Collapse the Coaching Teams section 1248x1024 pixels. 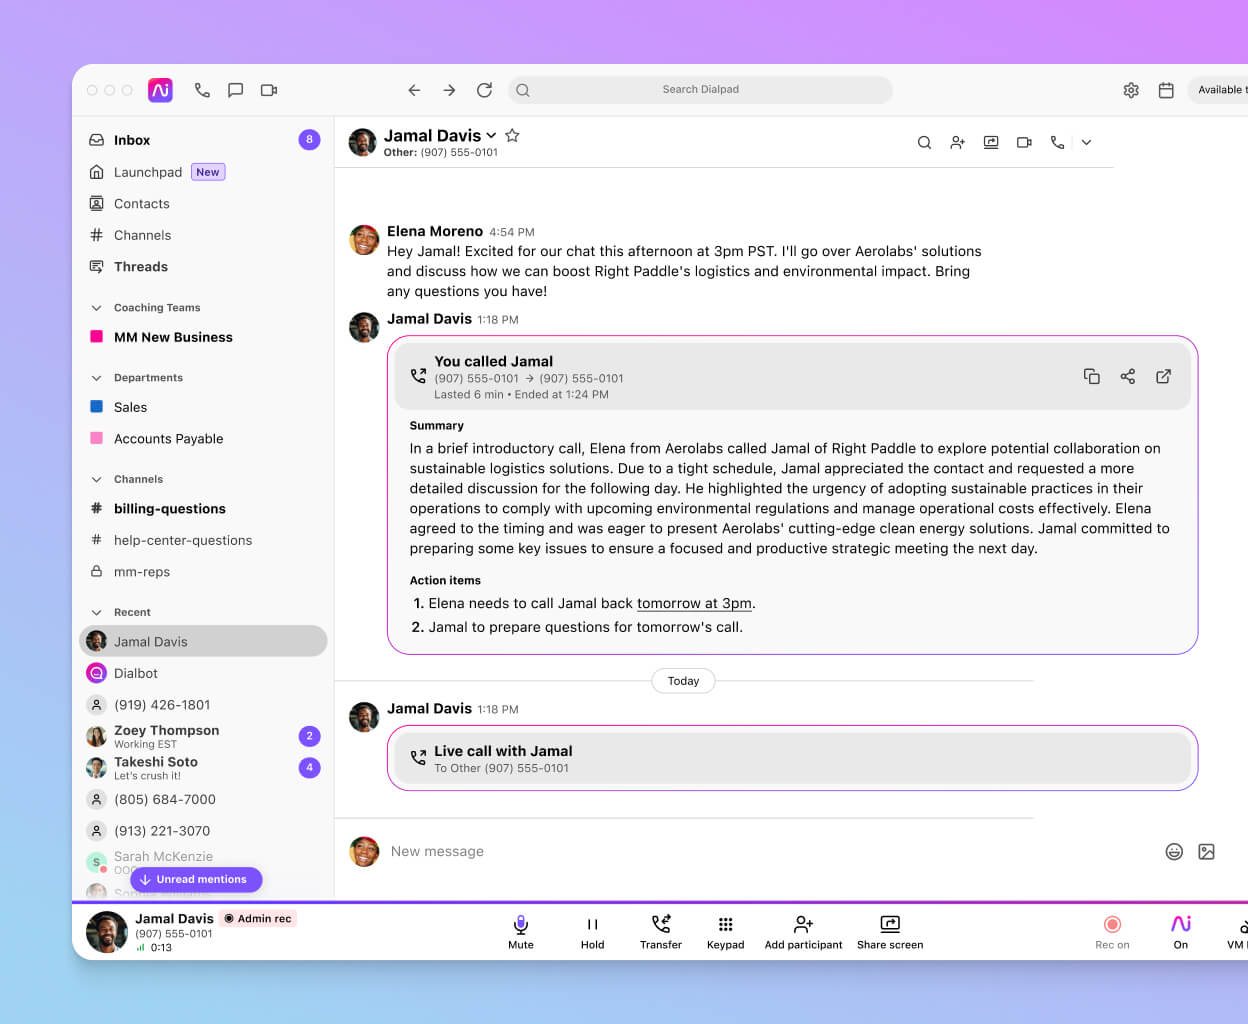coord(96,307)
